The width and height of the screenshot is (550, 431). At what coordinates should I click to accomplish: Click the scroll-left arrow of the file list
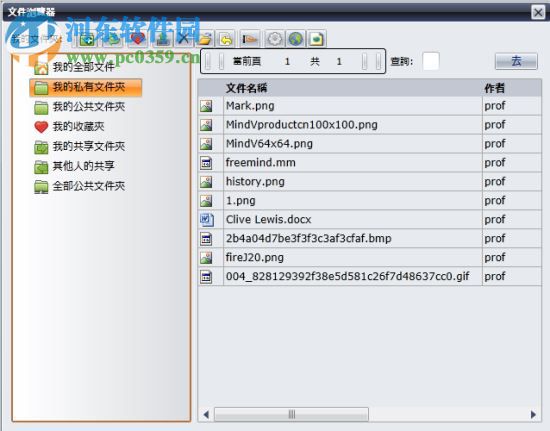(x=206, y=415)
